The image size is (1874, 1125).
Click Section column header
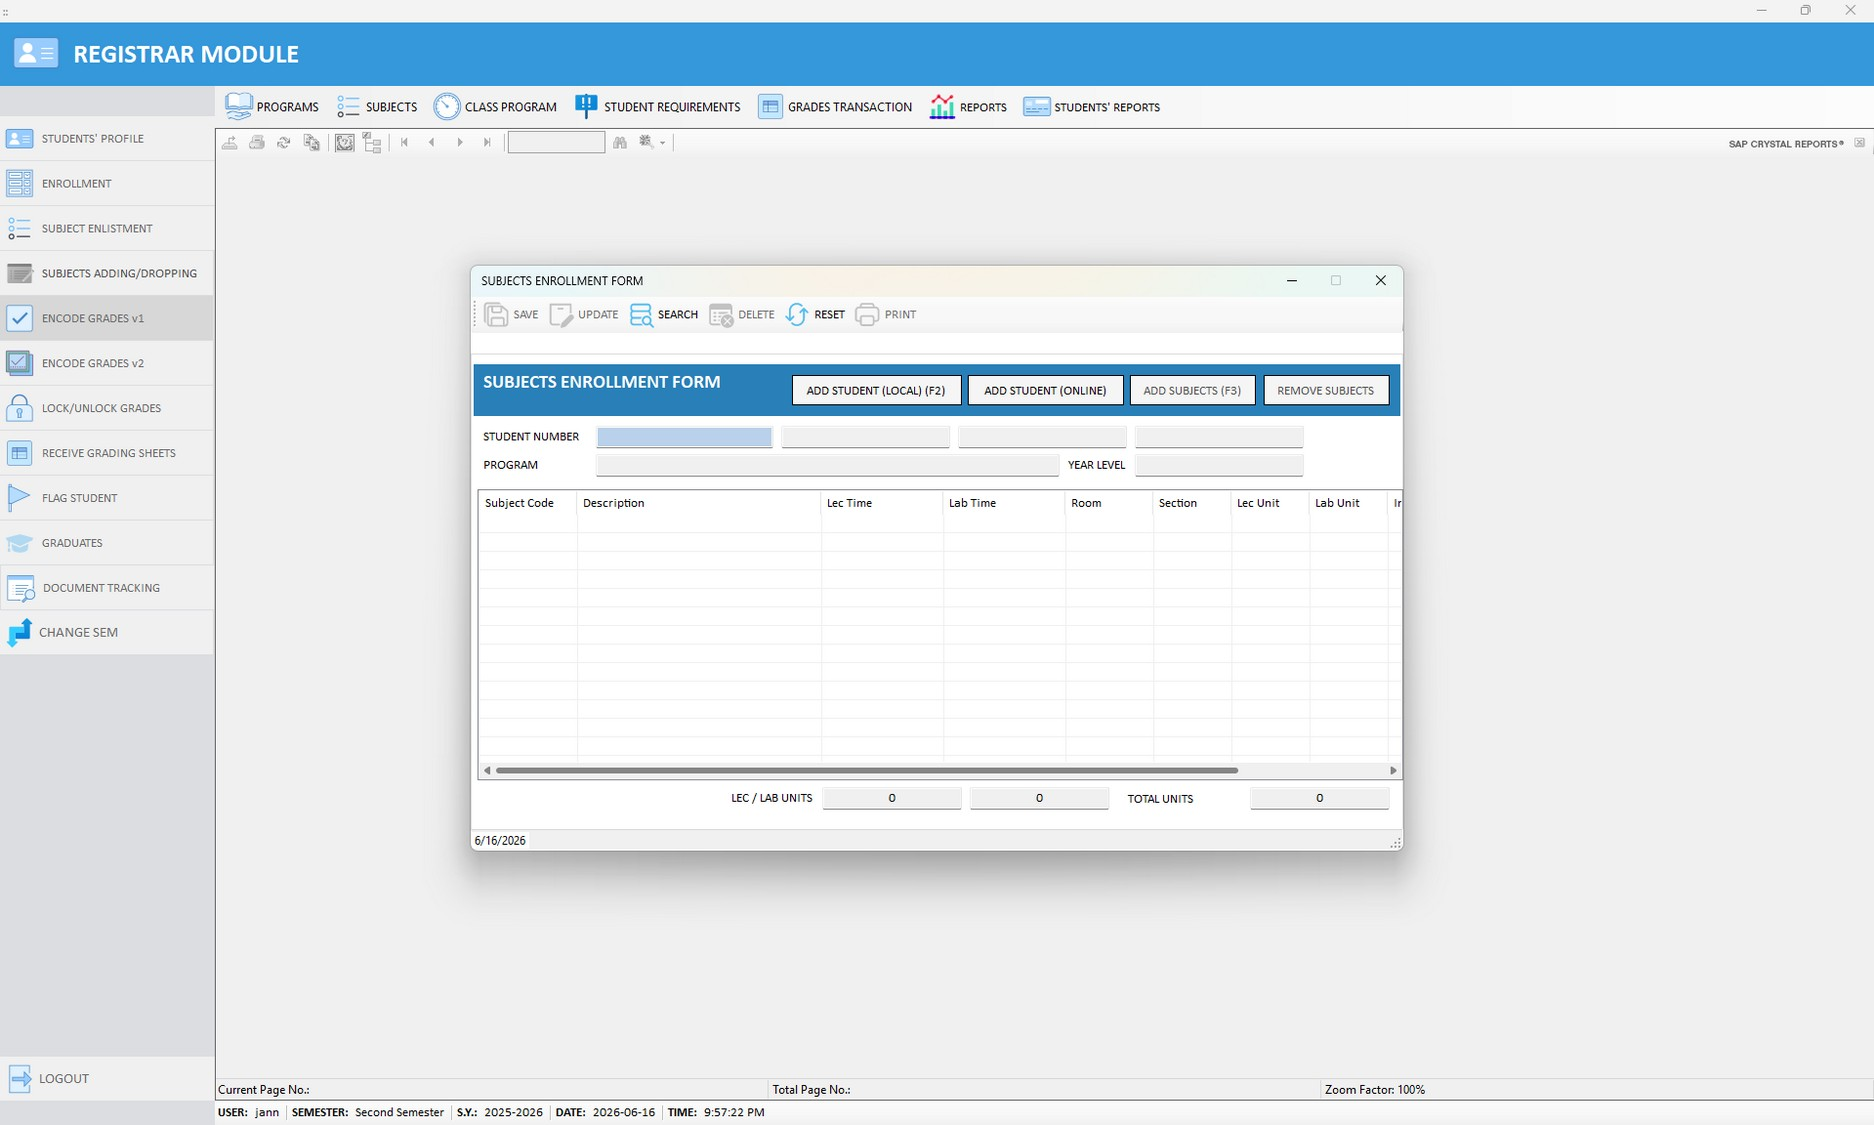coord(1192,503)
